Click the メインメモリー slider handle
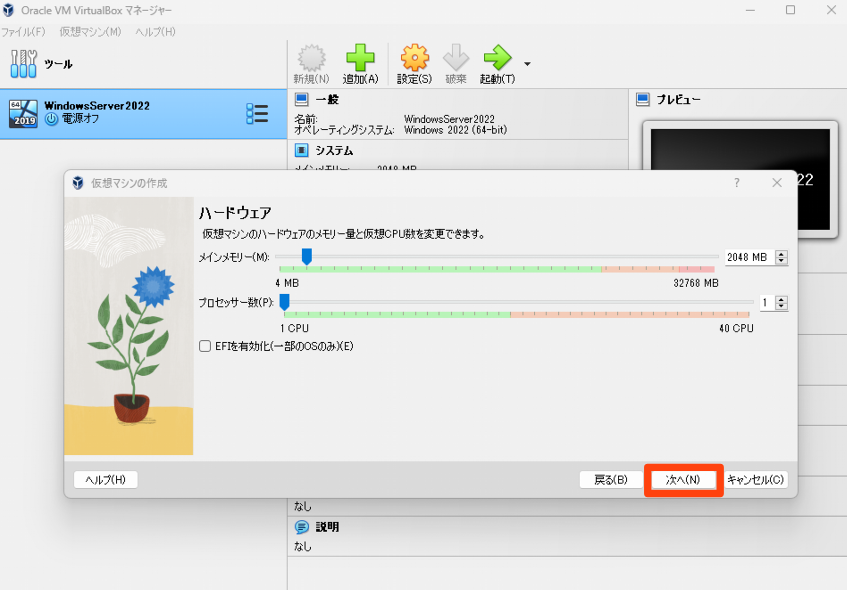 (307, 257)
